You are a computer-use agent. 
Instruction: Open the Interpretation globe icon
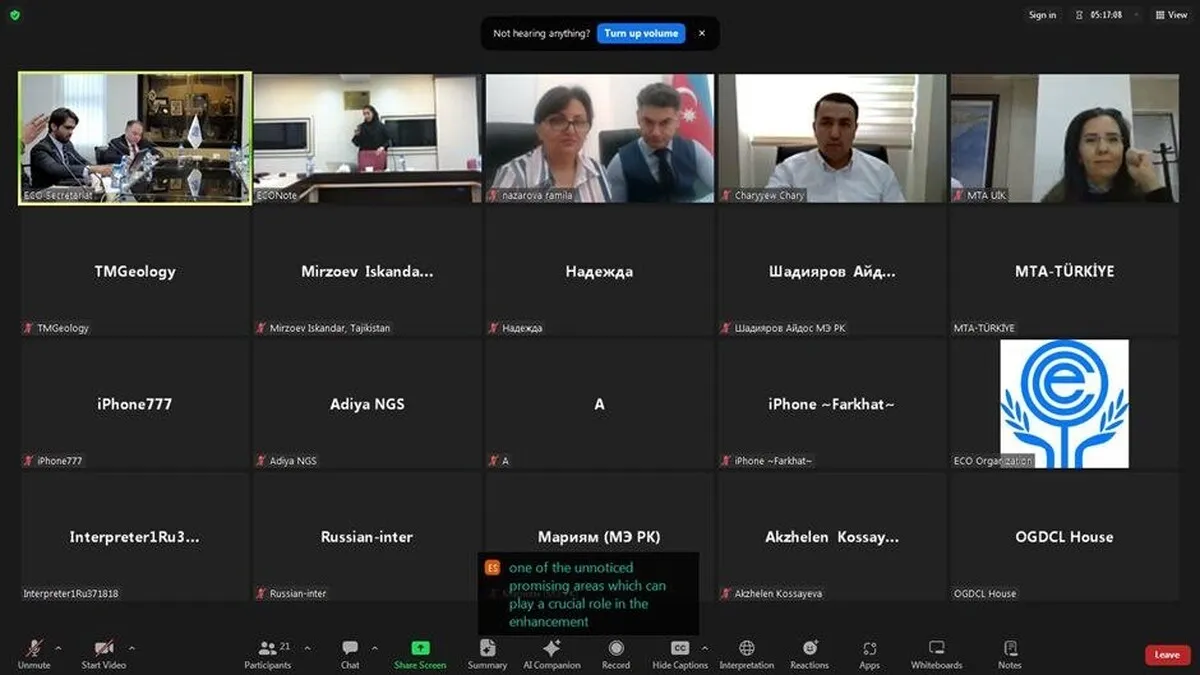747,648
